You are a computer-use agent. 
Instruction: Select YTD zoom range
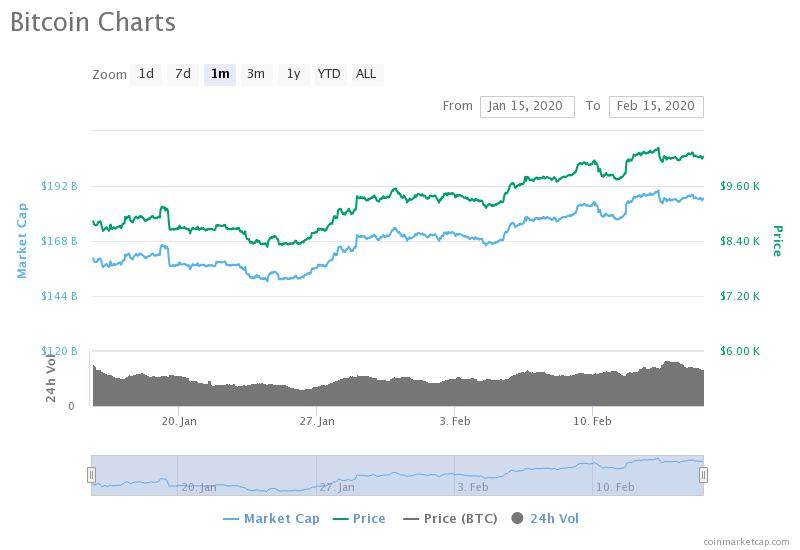pos(329,74)
